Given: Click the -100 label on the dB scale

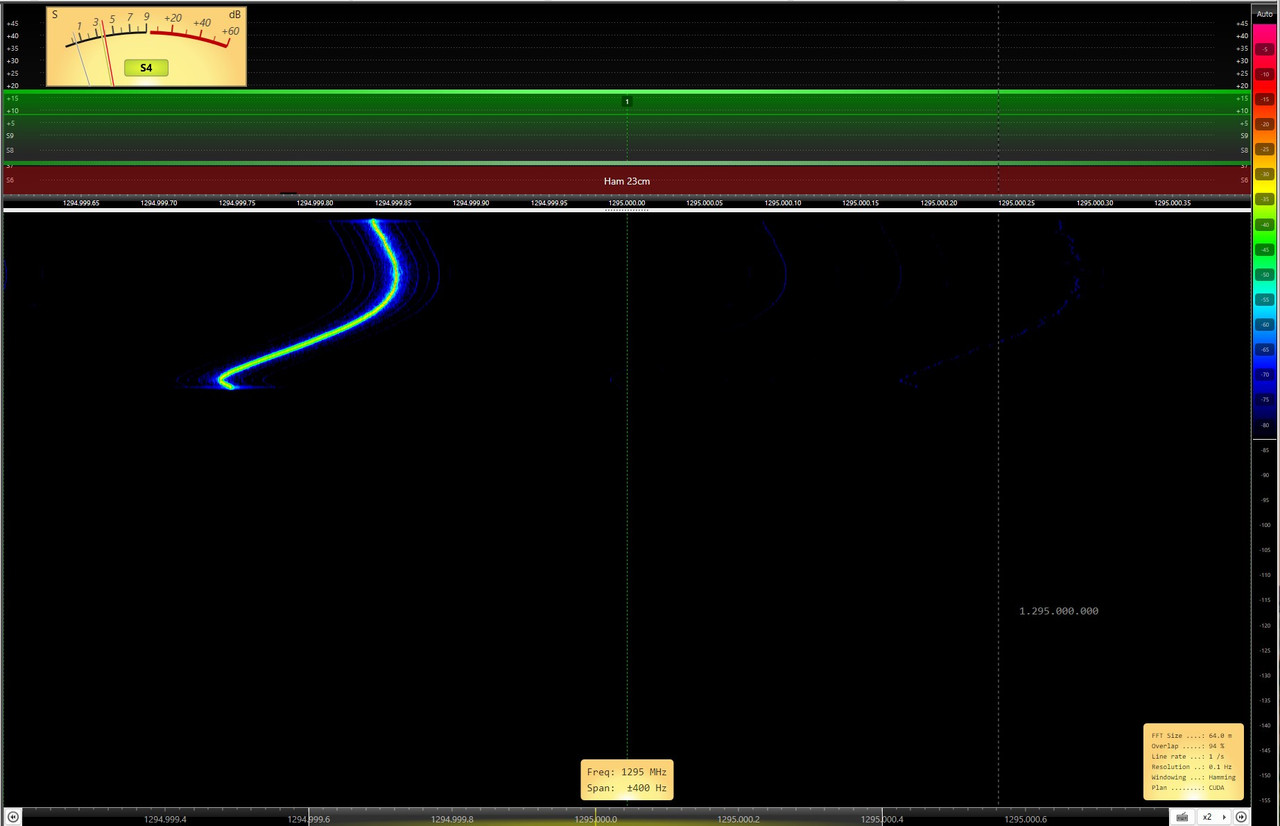Looking at the screenshot, I should 1265,525.
